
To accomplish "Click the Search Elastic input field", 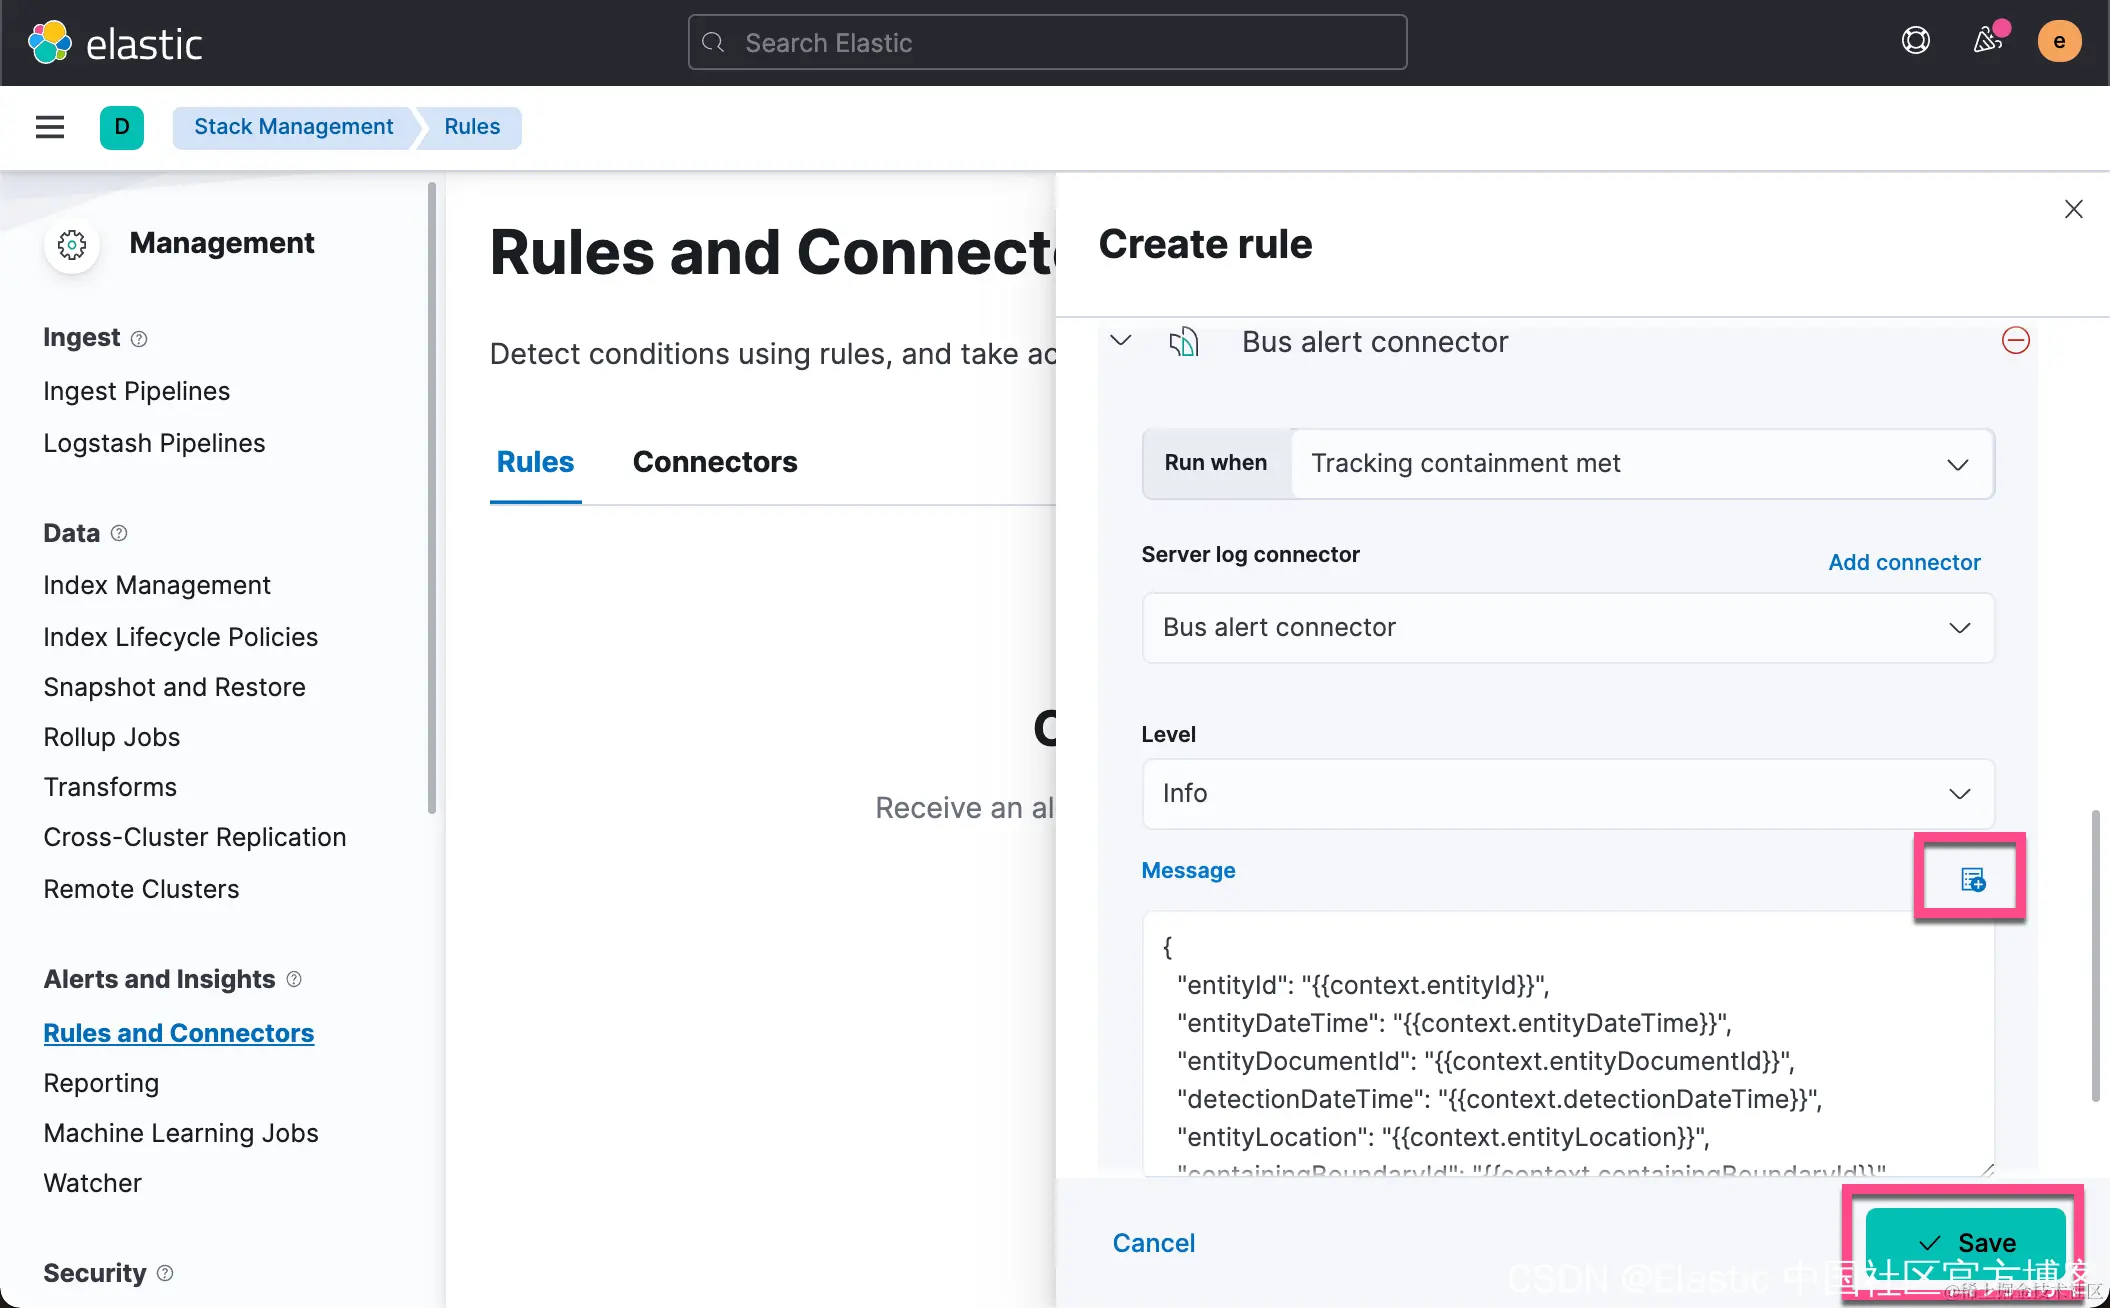I will coord(1047,43).
